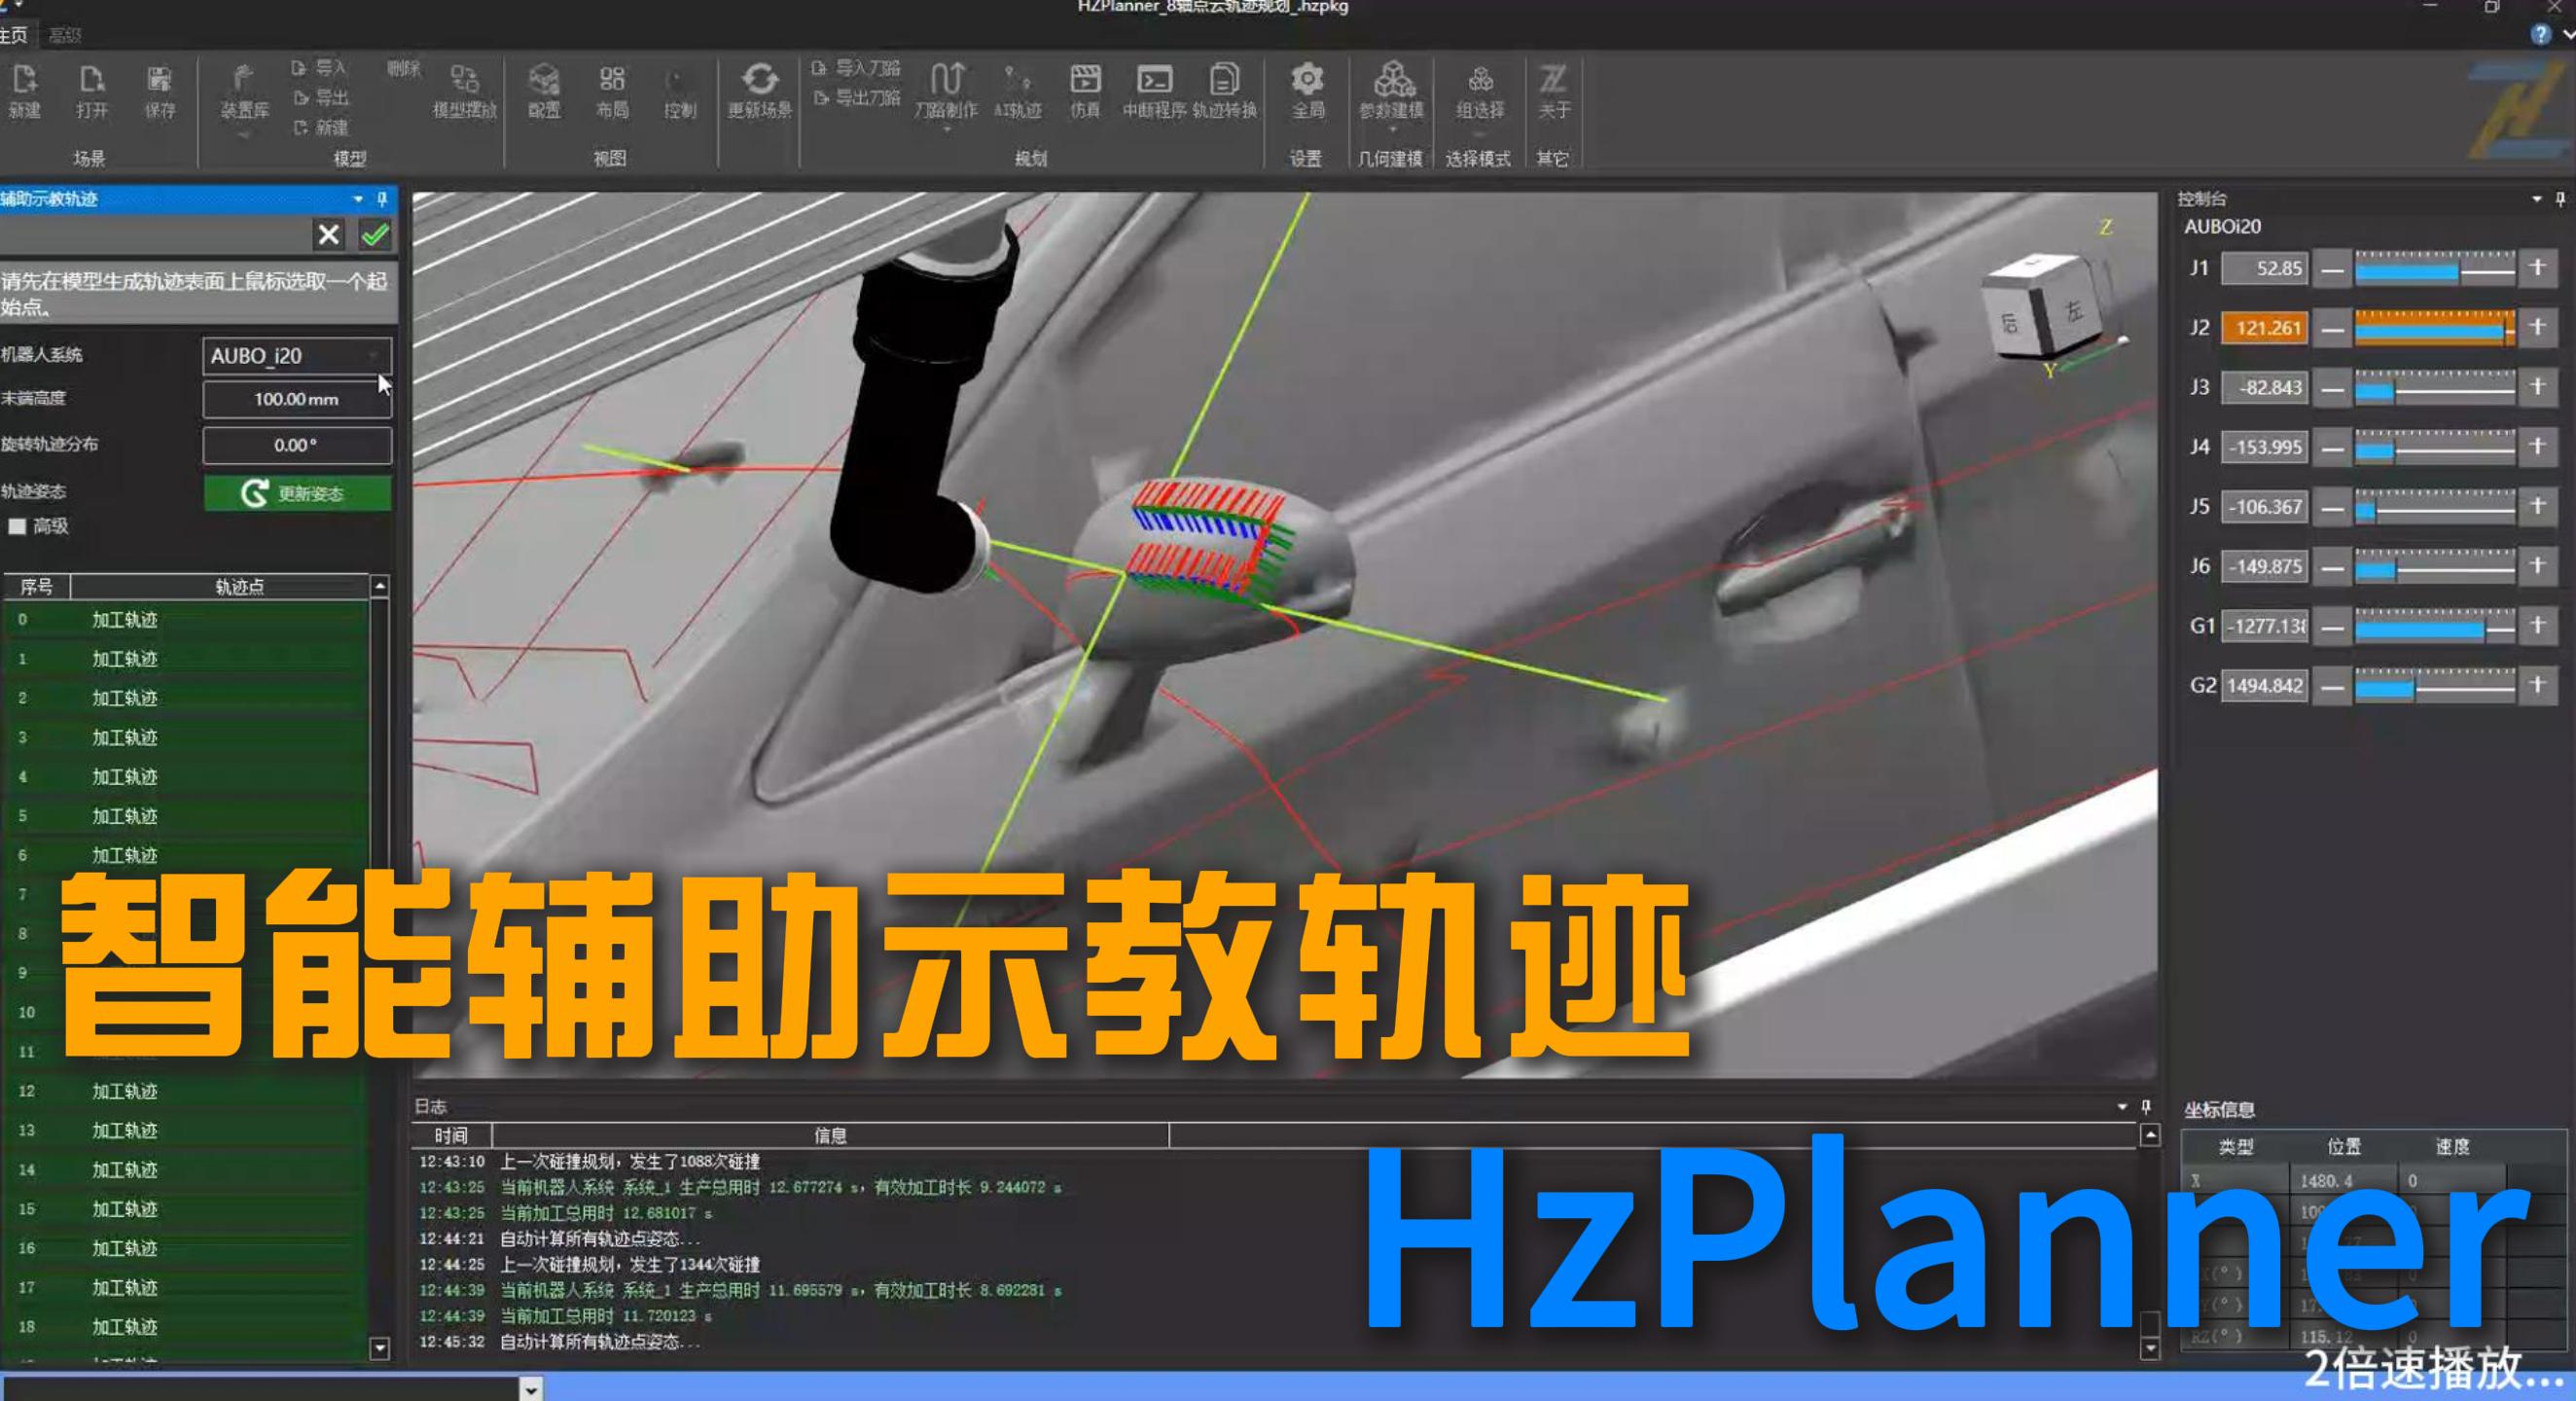Confirm with the green checkmark toggle

point(375,236)
